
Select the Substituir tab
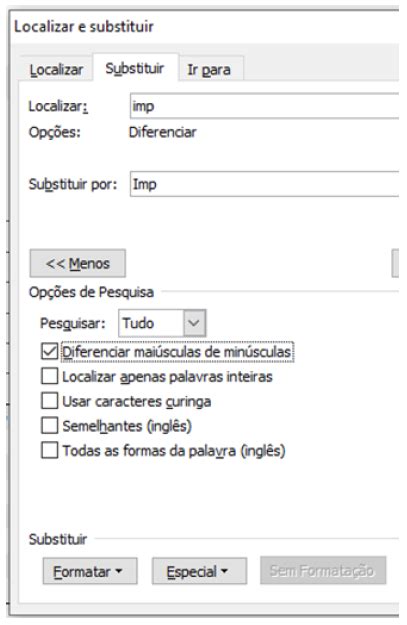point(135,68)
